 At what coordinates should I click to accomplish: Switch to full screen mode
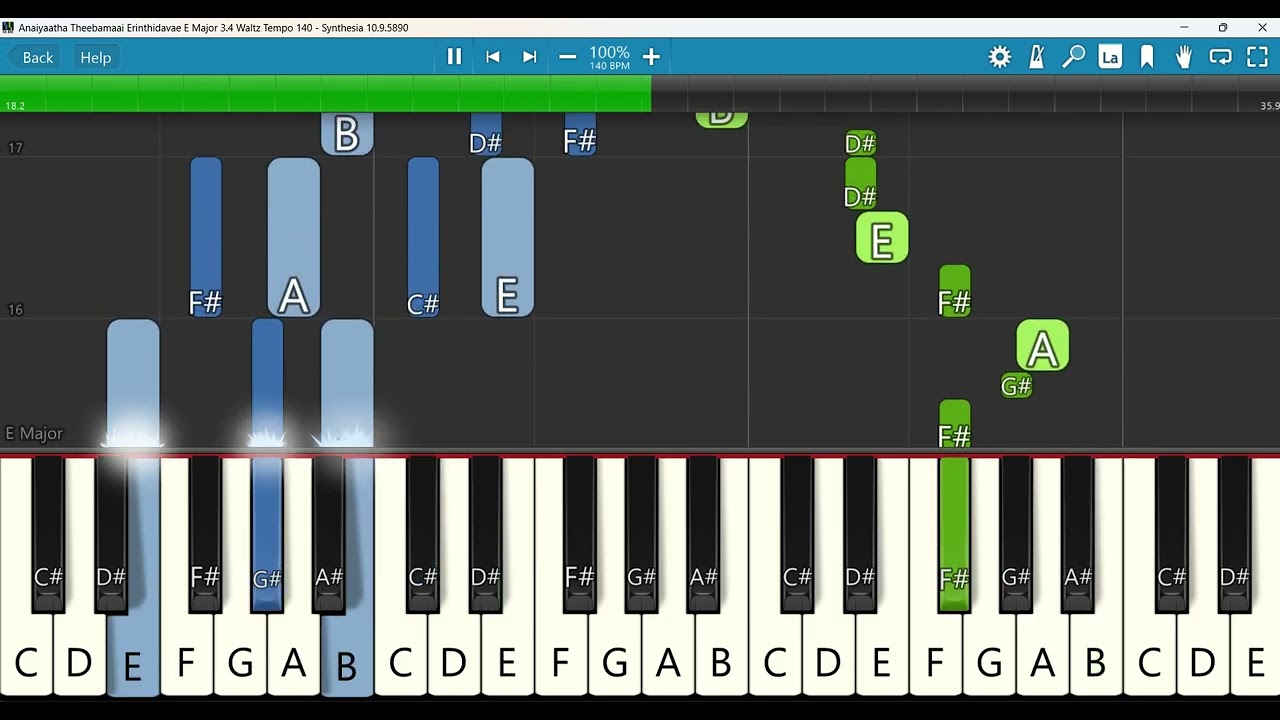point(1257,57)
